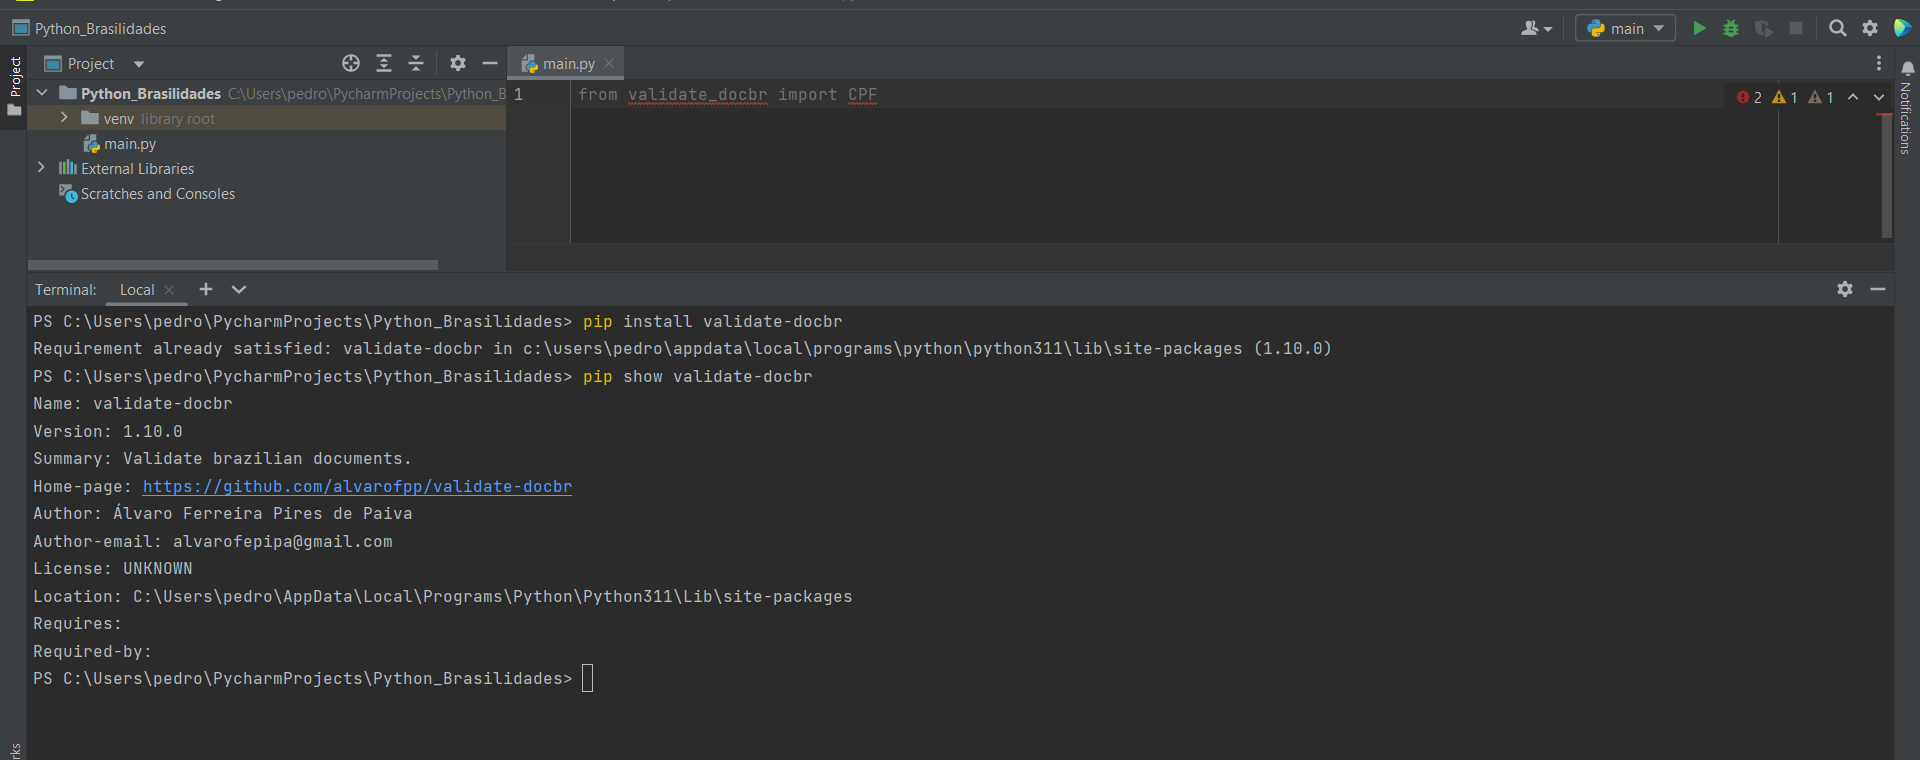Click line number 1 in gutter
This screenshot has width=1920, height=760.
coord(518,94)
